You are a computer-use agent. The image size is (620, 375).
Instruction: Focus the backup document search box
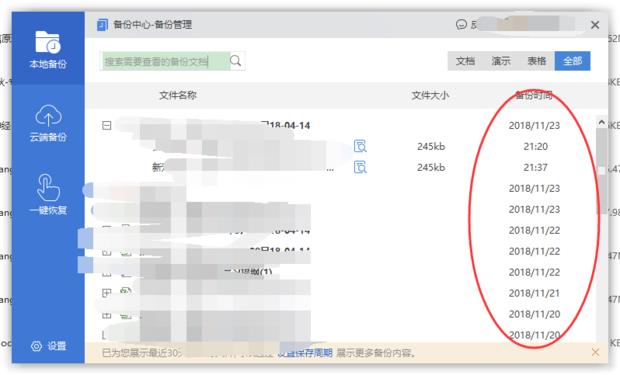[x=166, y=61]
